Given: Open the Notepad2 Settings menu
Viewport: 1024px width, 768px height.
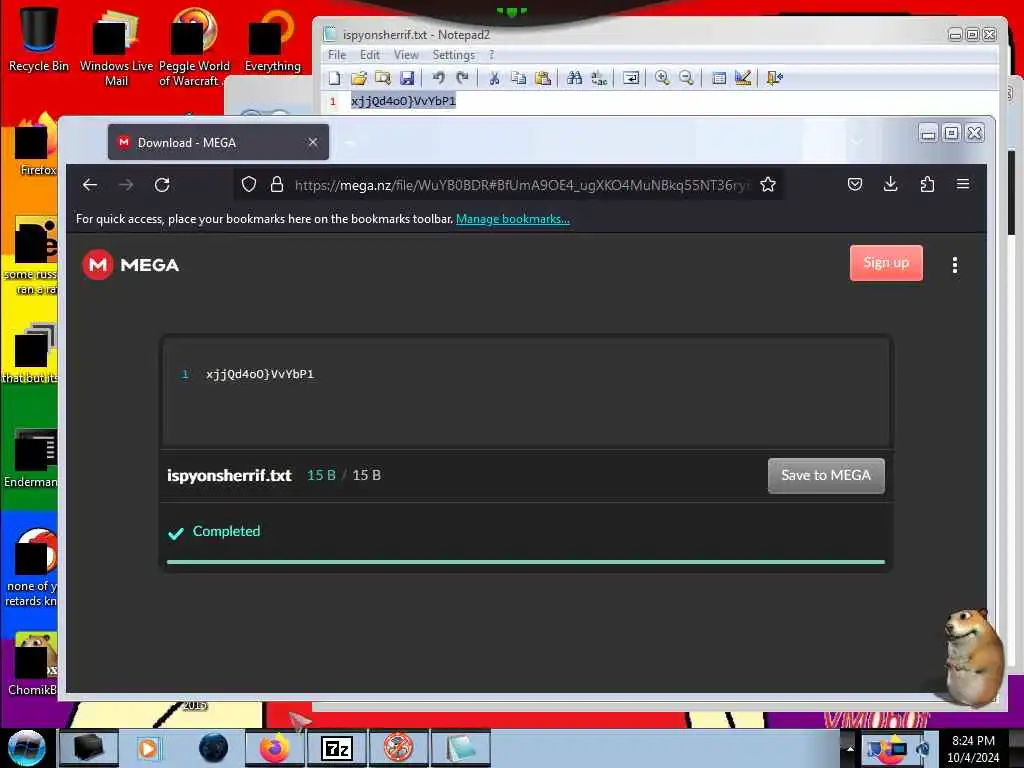Looking at the screenshot, I should (x=453, y=55).
